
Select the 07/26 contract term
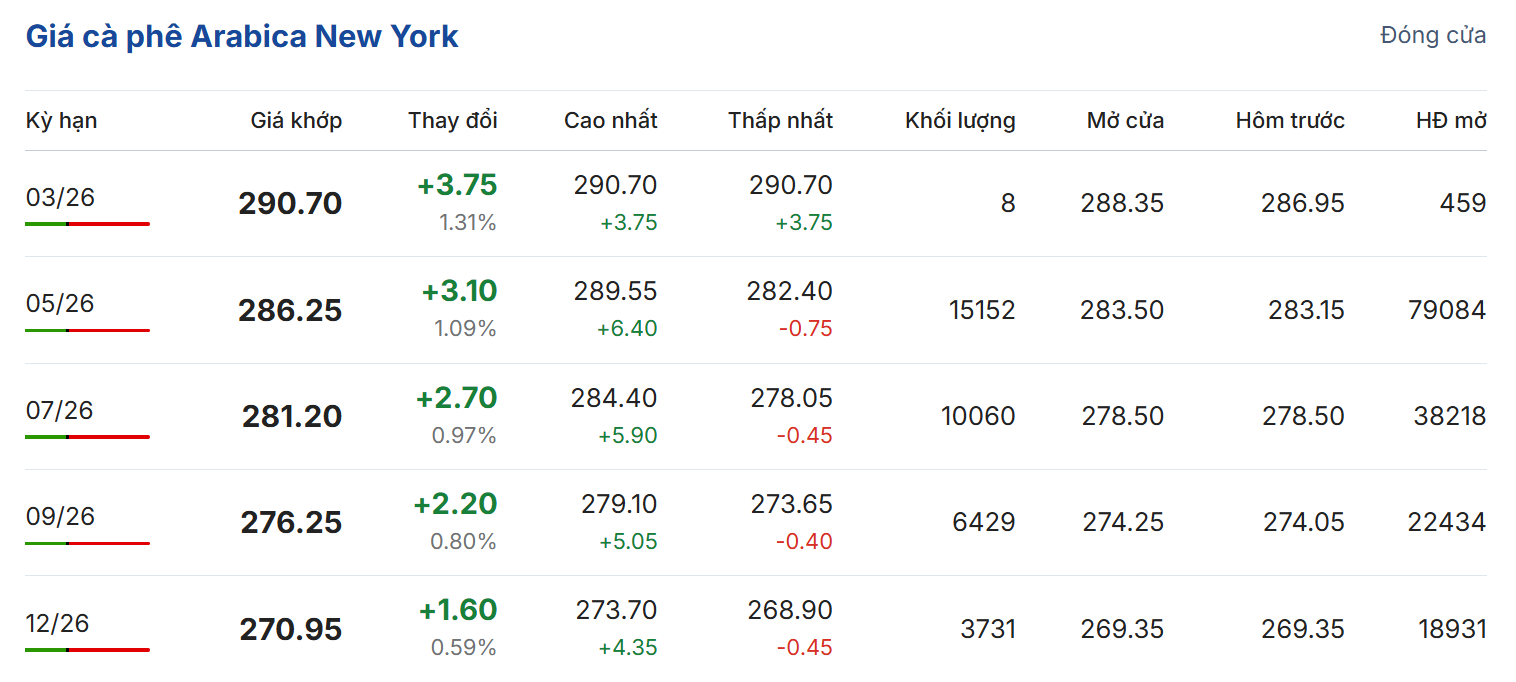[x=60, y=410]
